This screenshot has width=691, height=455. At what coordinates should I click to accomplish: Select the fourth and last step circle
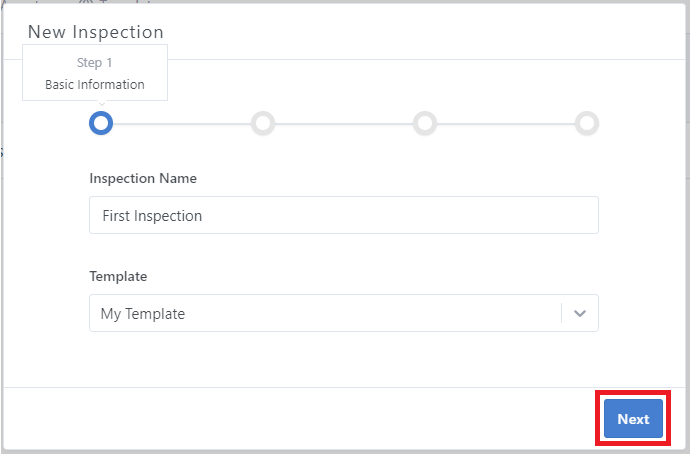pyautogui.click(x=587, y=123)
